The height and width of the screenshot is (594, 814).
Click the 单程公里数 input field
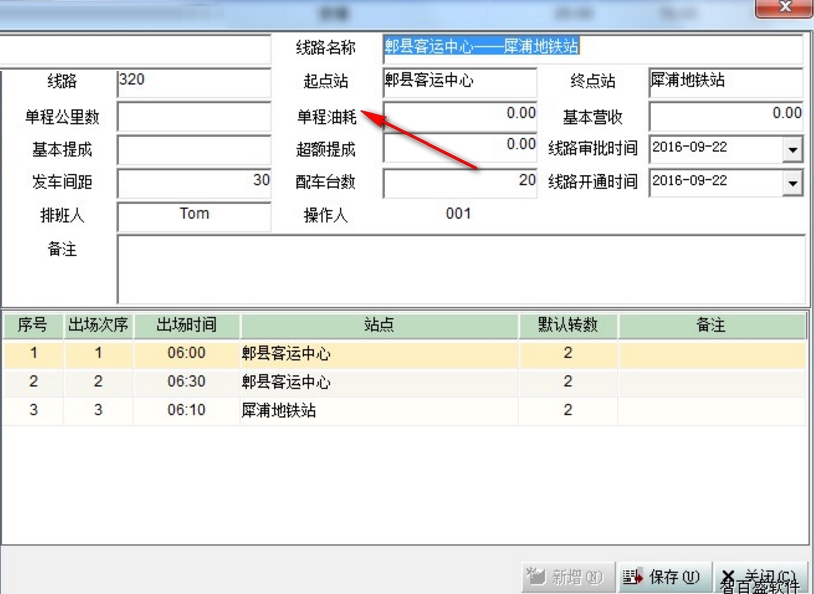(194, 116)
